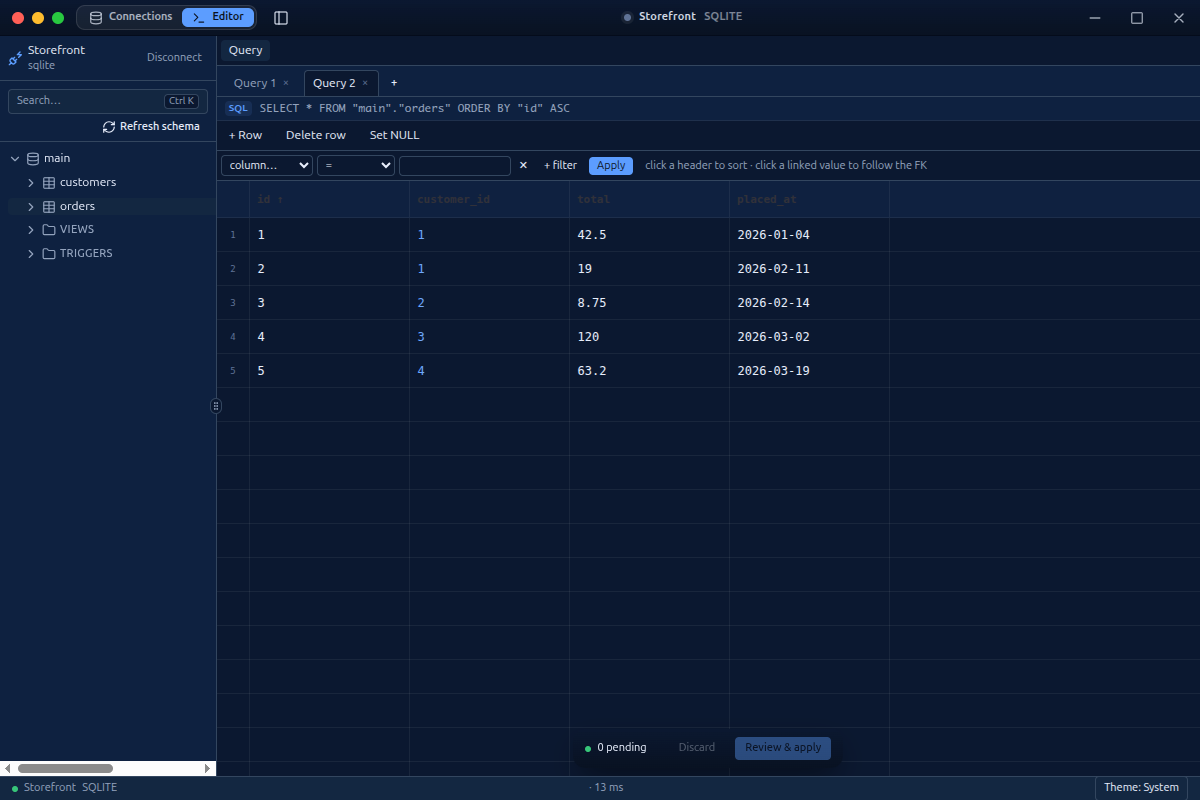Sort by the customer_id column header
Screen dimensions: 1200x800
point(489,200)
